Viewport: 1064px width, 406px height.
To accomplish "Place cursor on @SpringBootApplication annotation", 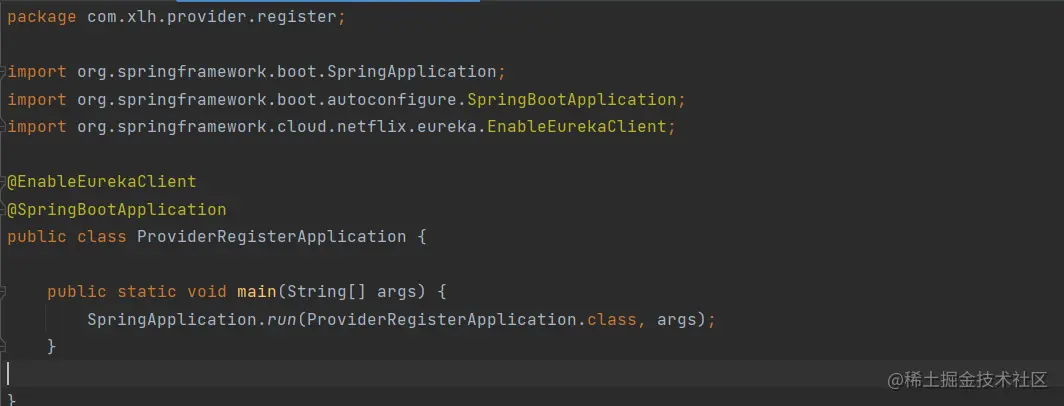I will 117,210.
